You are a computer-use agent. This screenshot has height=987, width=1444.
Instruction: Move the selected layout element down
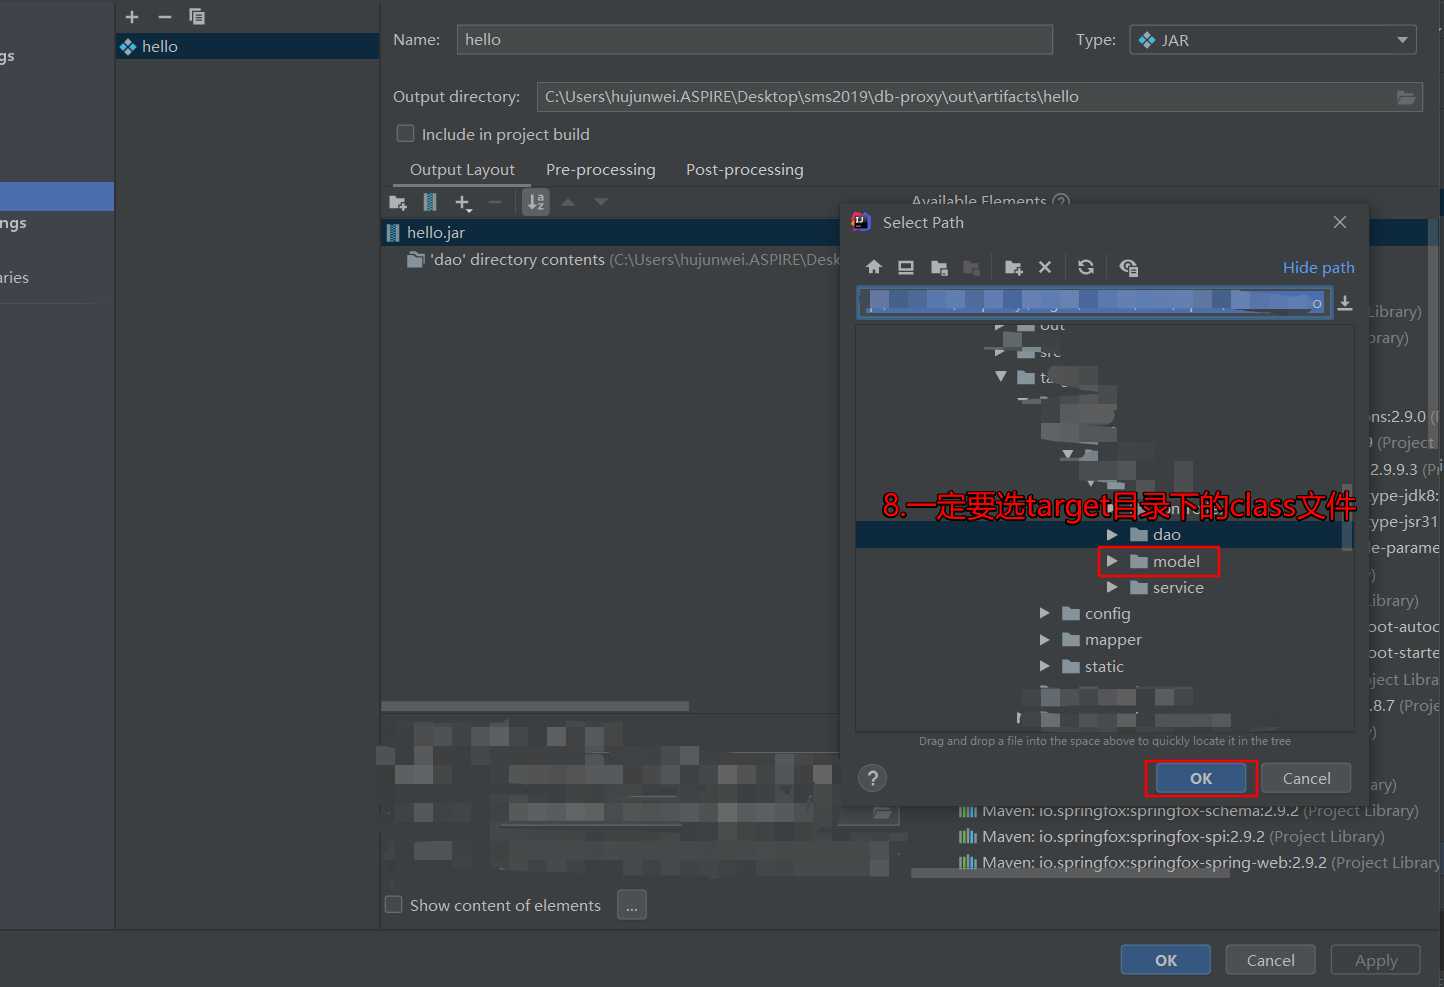[601, 202]
